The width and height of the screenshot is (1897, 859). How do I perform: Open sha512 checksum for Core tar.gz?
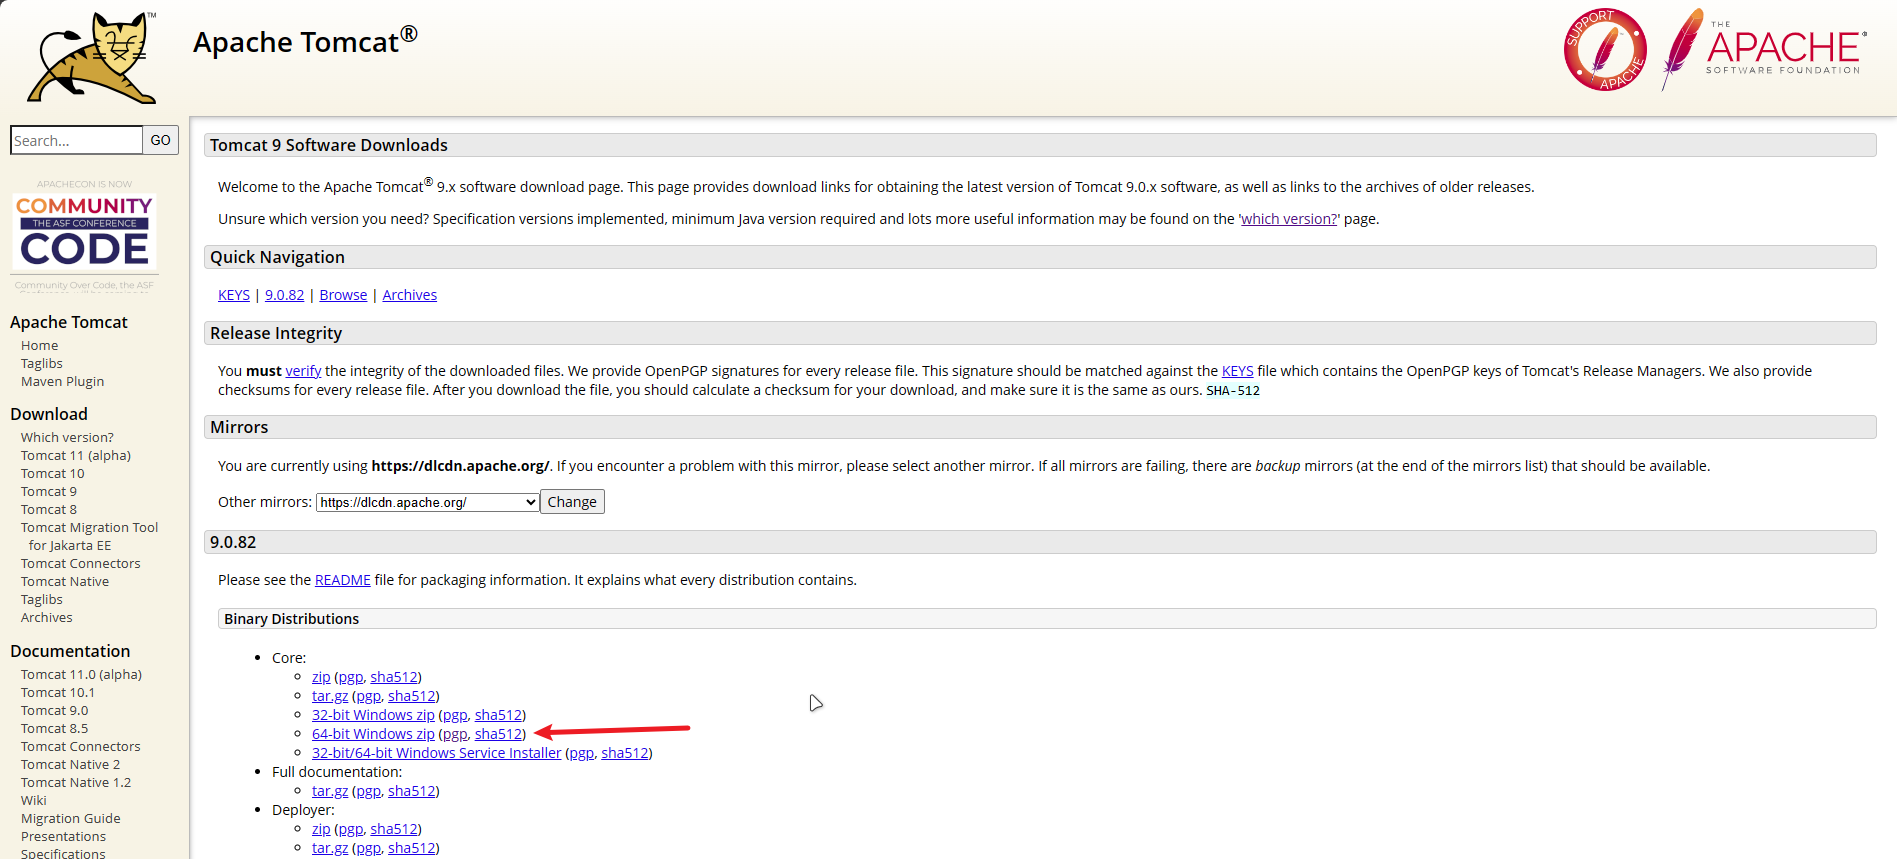[412, 696]
